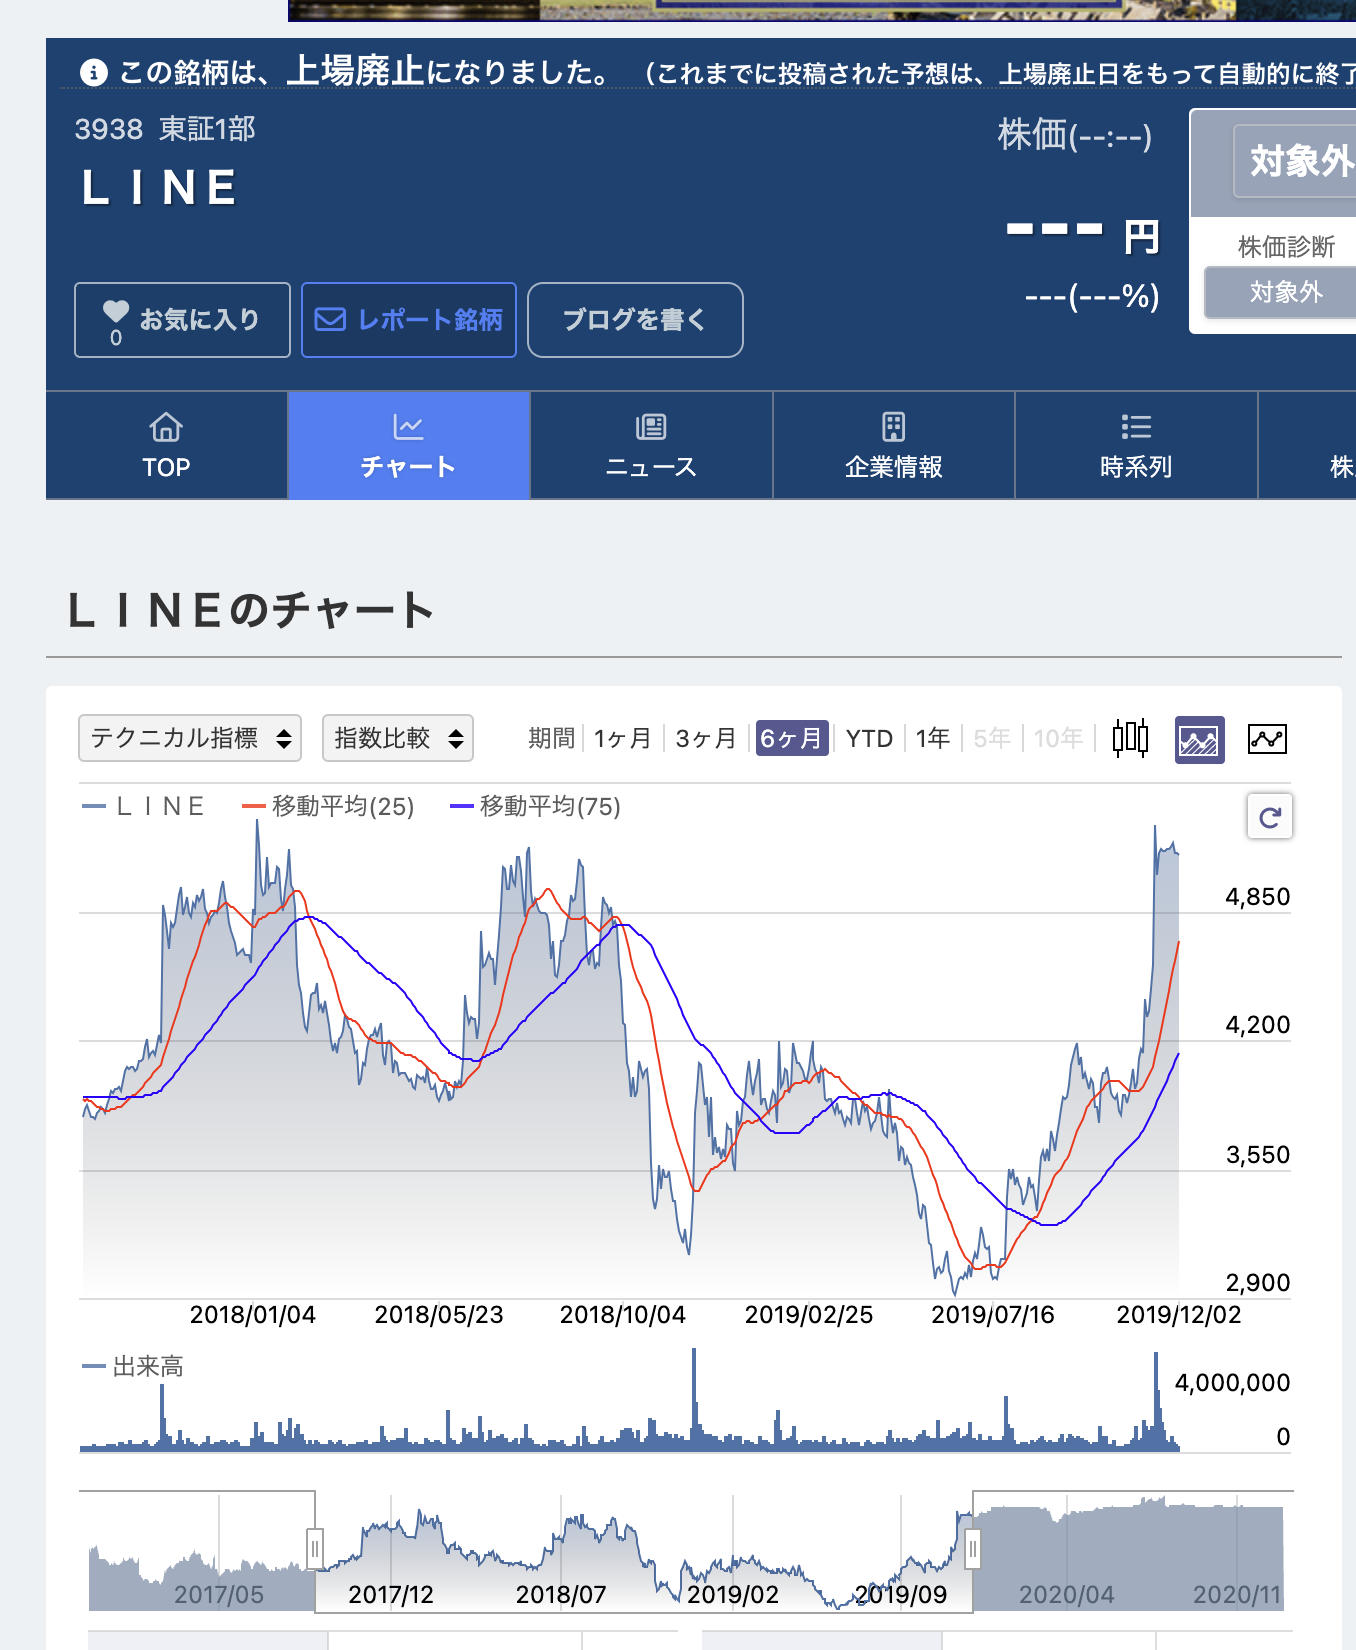Viewport: 1356px width, 1650px height.
Task: Open the 時系列 tab
Action: coord(1137,445)
